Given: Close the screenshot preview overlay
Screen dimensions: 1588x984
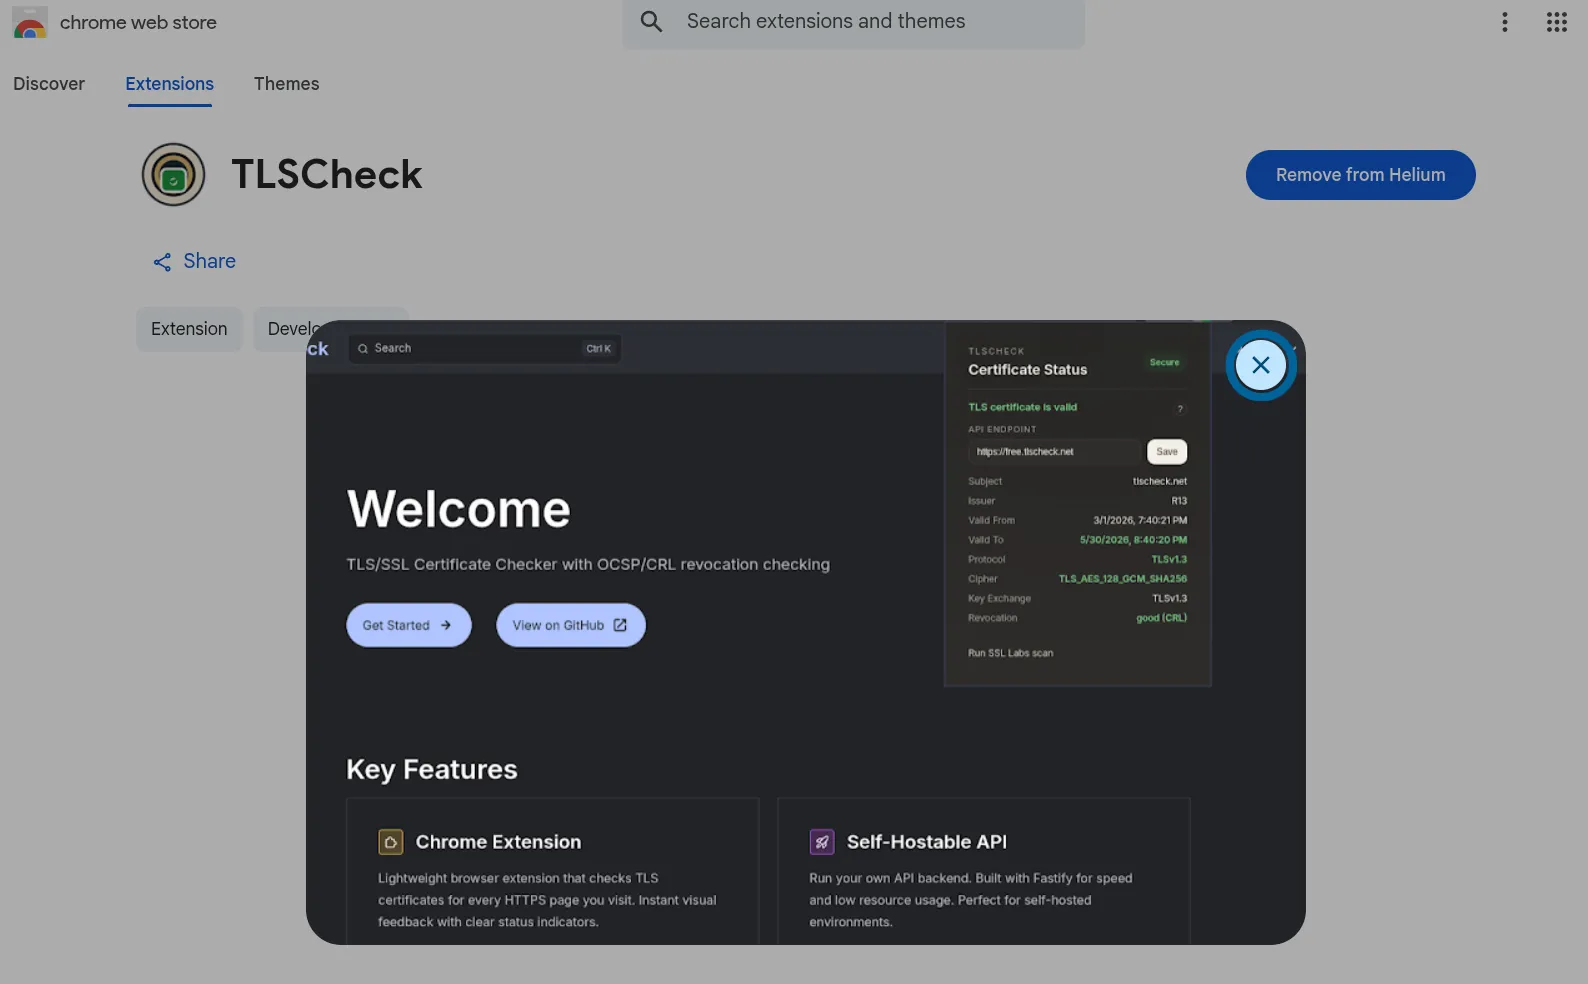Looking at the screenshot, I should pos(1260,365).
